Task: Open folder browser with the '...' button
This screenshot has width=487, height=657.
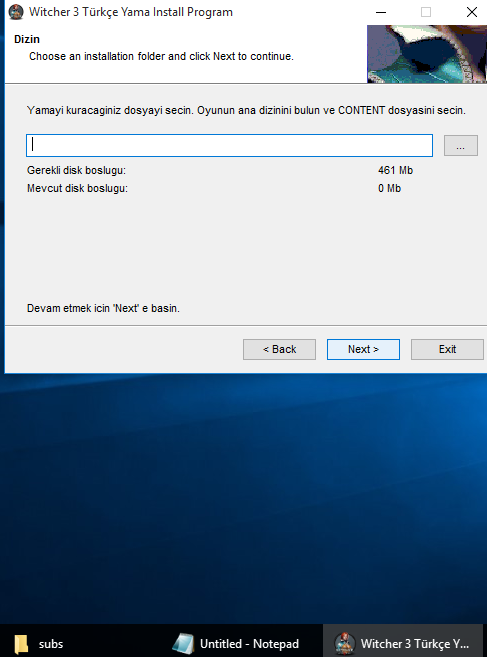Action: tap(461, 145)
